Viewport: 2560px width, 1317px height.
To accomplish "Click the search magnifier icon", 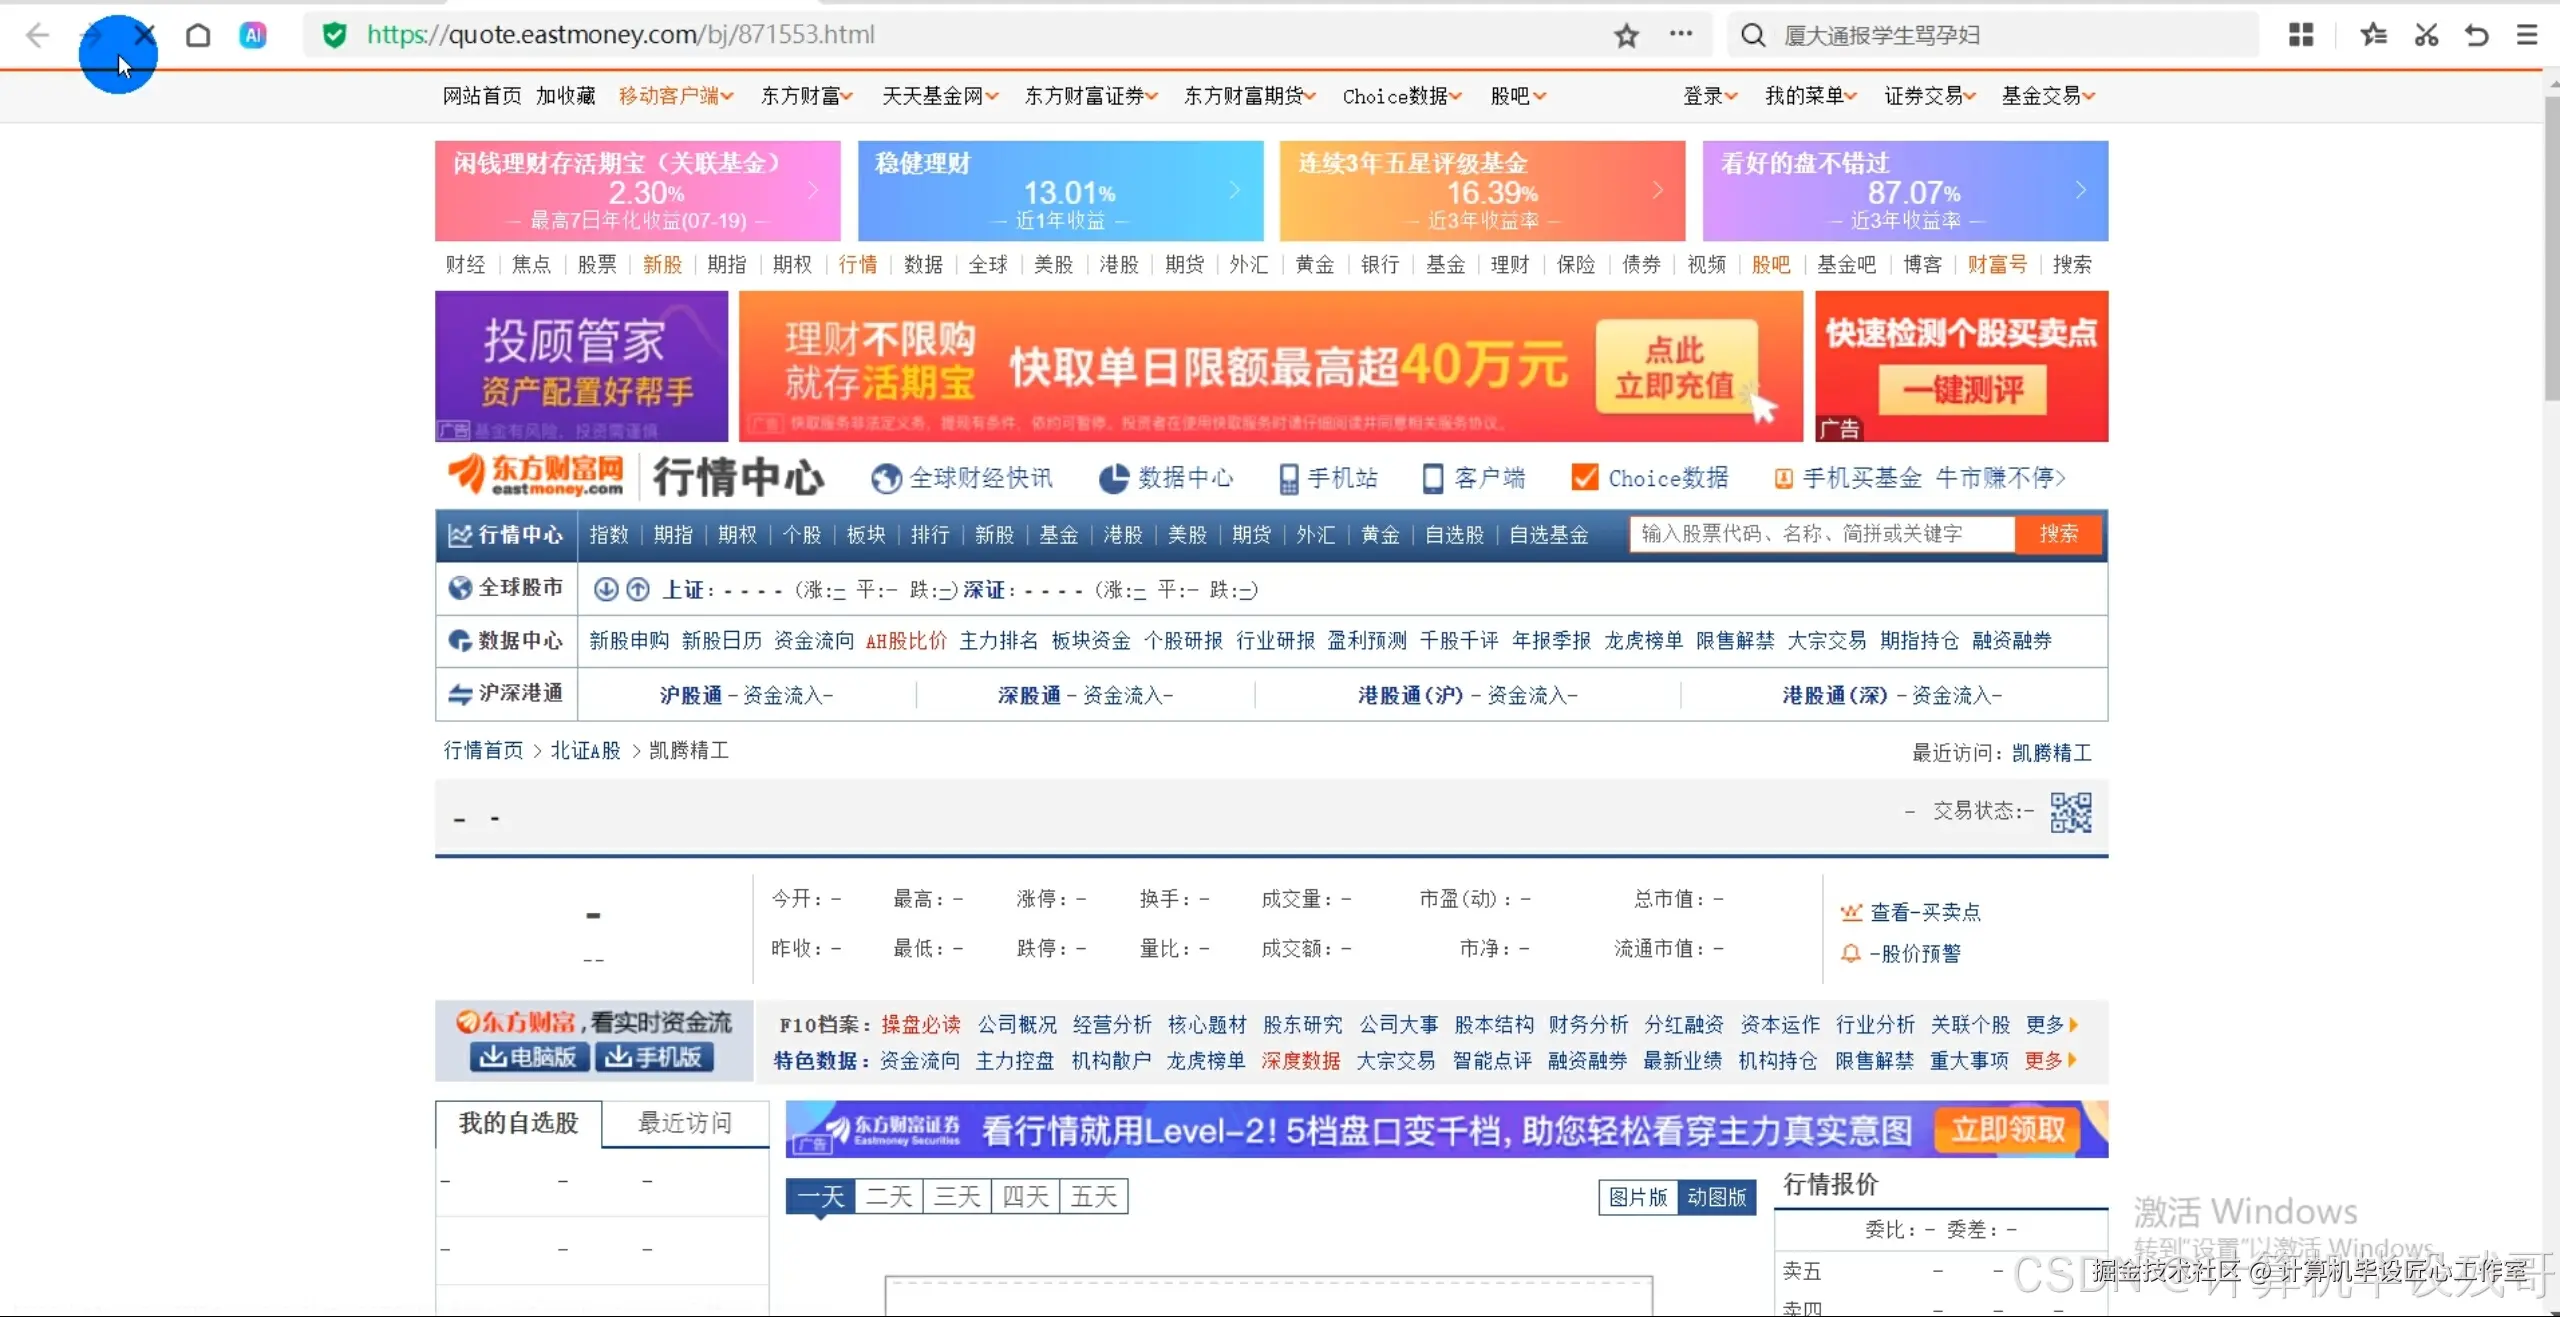I will 1752,36.
